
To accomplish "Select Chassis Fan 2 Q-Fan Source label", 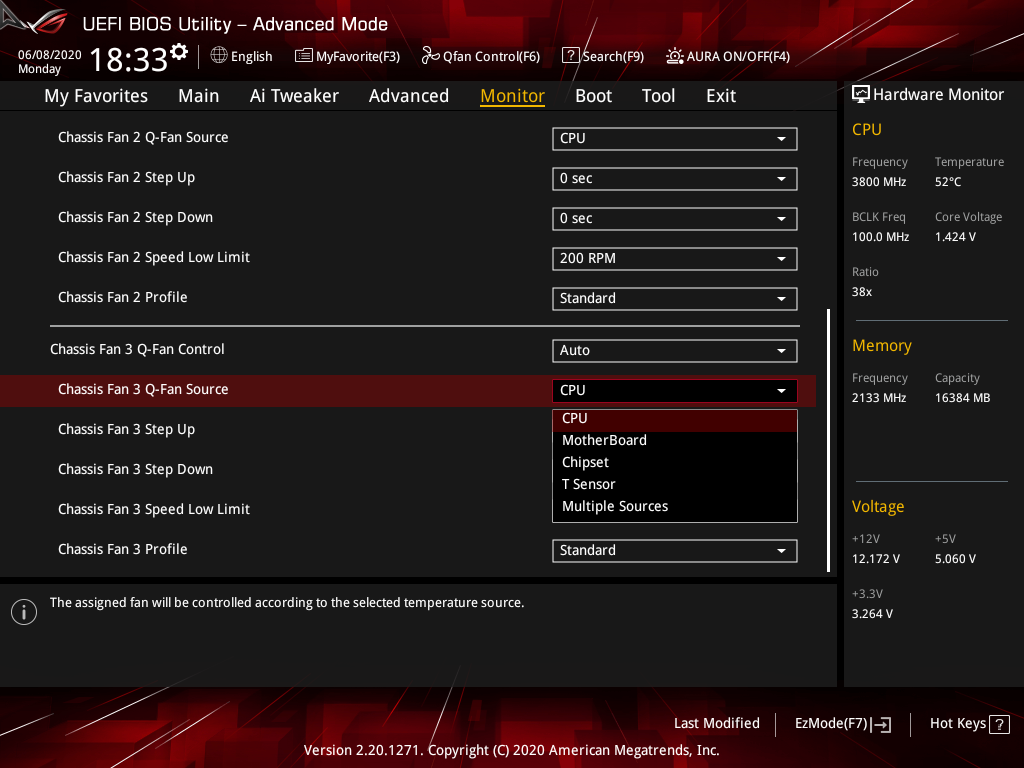I will pos(143,137).
